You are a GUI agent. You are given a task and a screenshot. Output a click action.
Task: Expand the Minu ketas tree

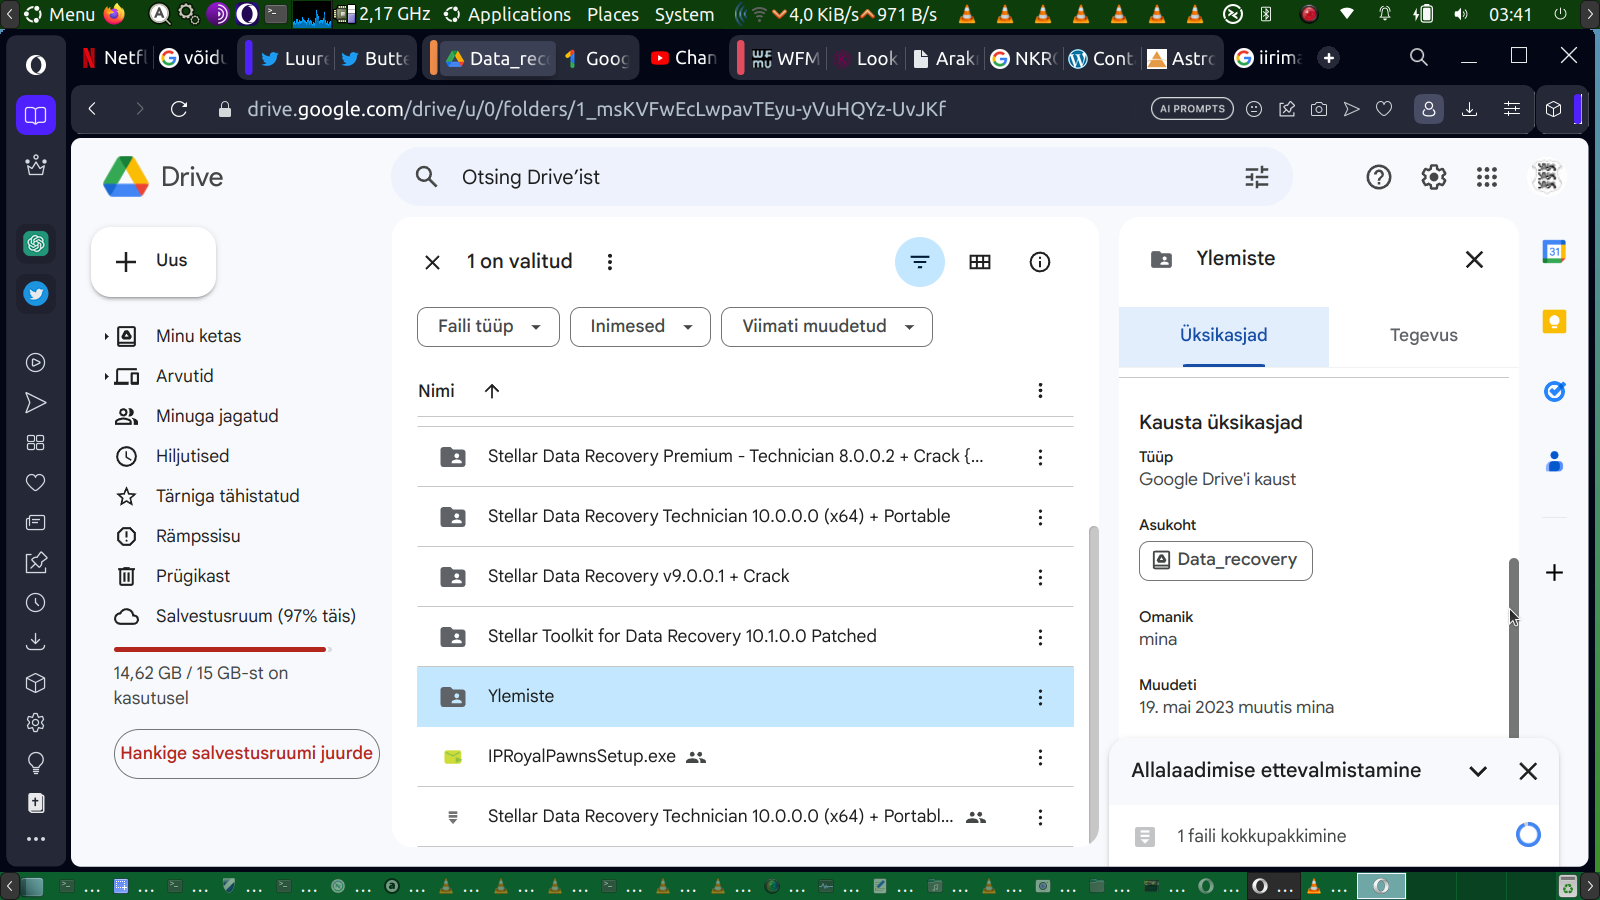click(106, 337)
